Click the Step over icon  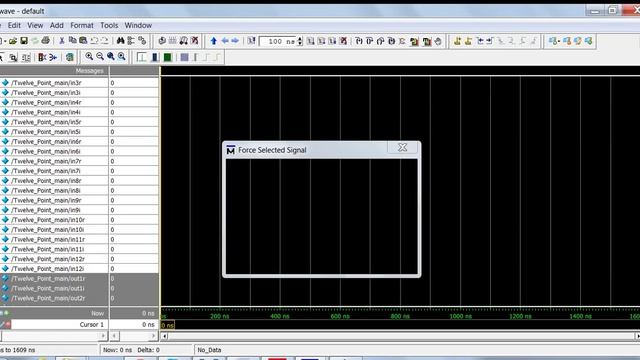pos(370,41)
